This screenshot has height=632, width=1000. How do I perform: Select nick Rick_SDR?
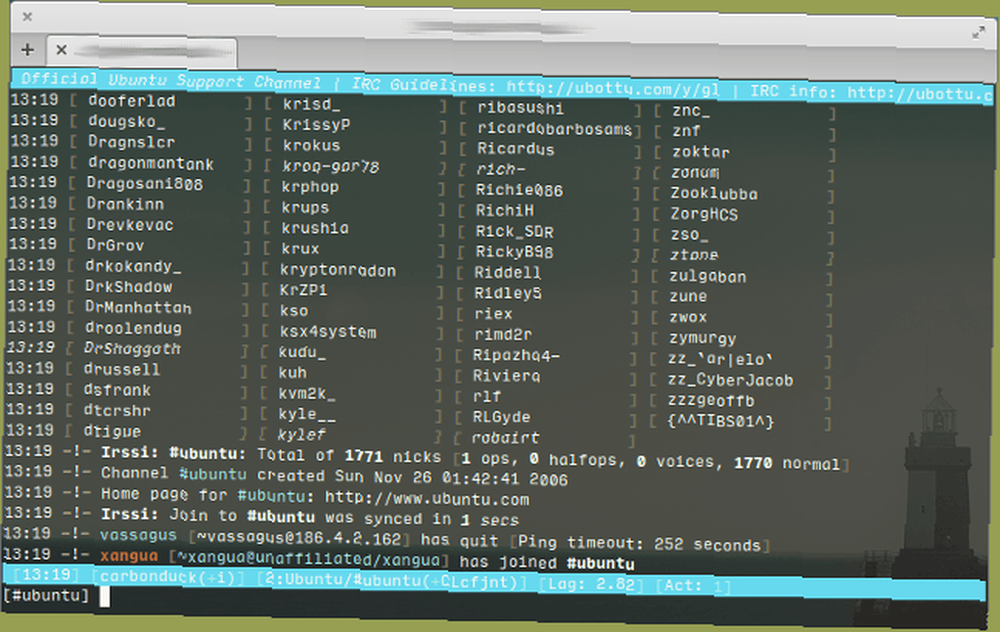515,231
